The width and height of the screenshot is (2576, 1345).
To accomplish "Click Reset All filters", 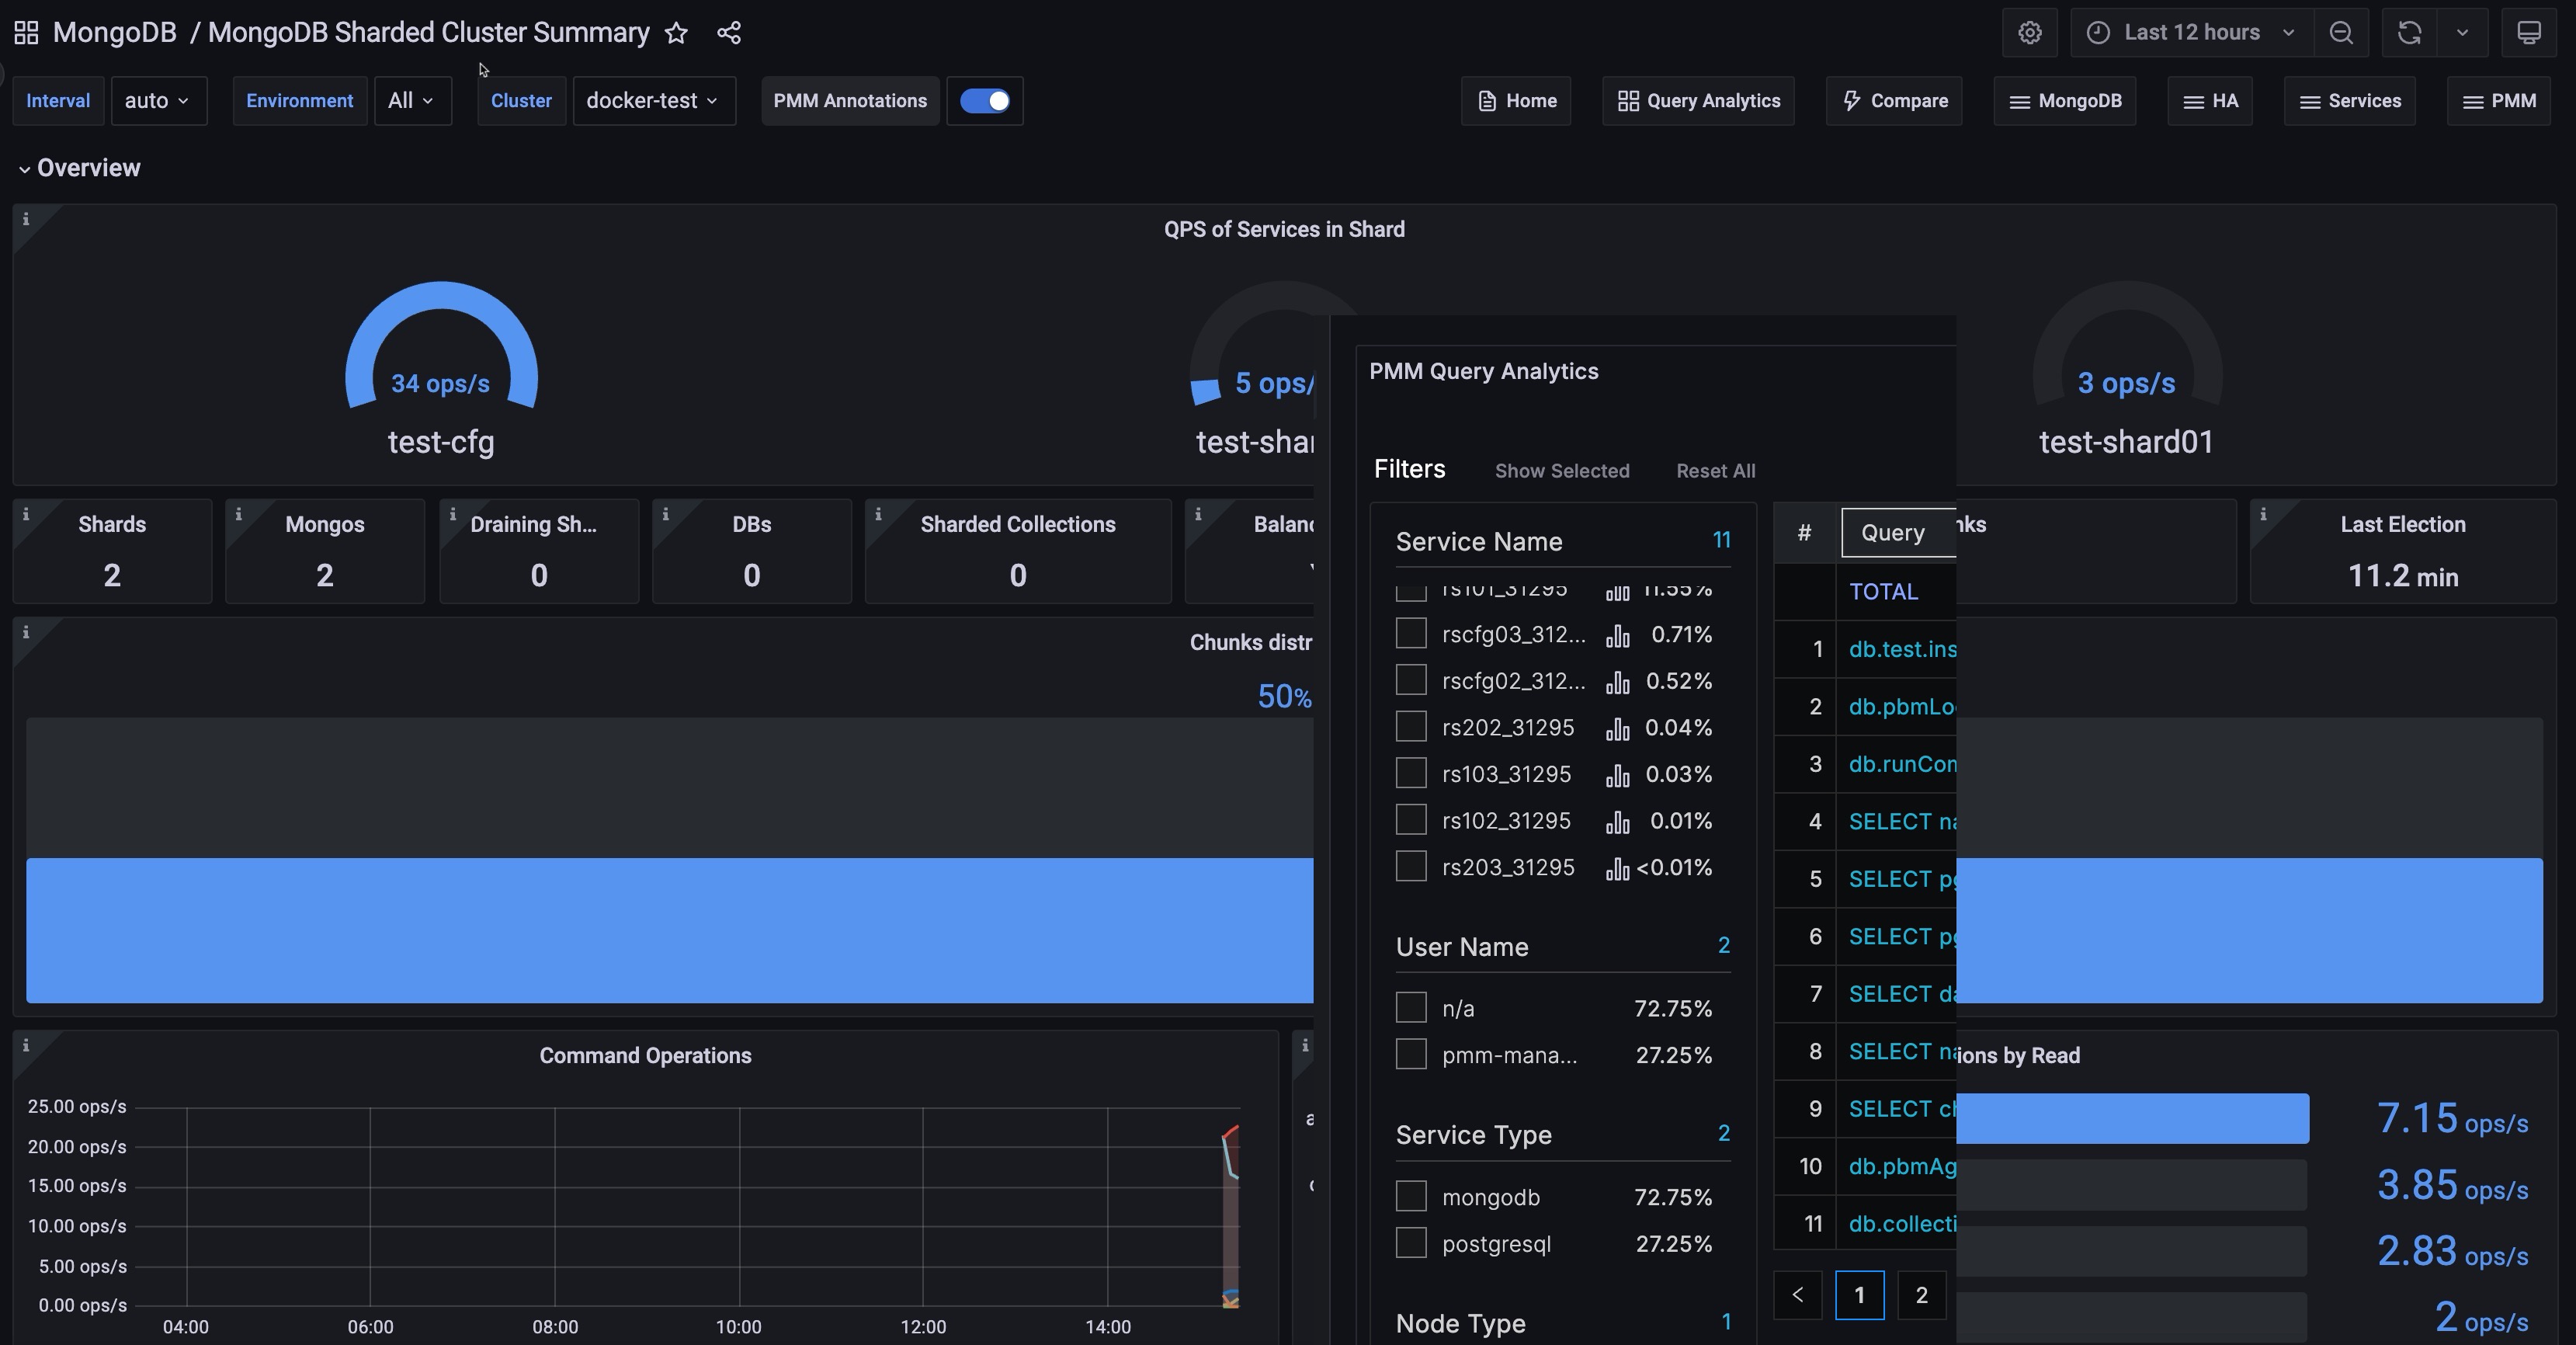I will point(1715,471).
